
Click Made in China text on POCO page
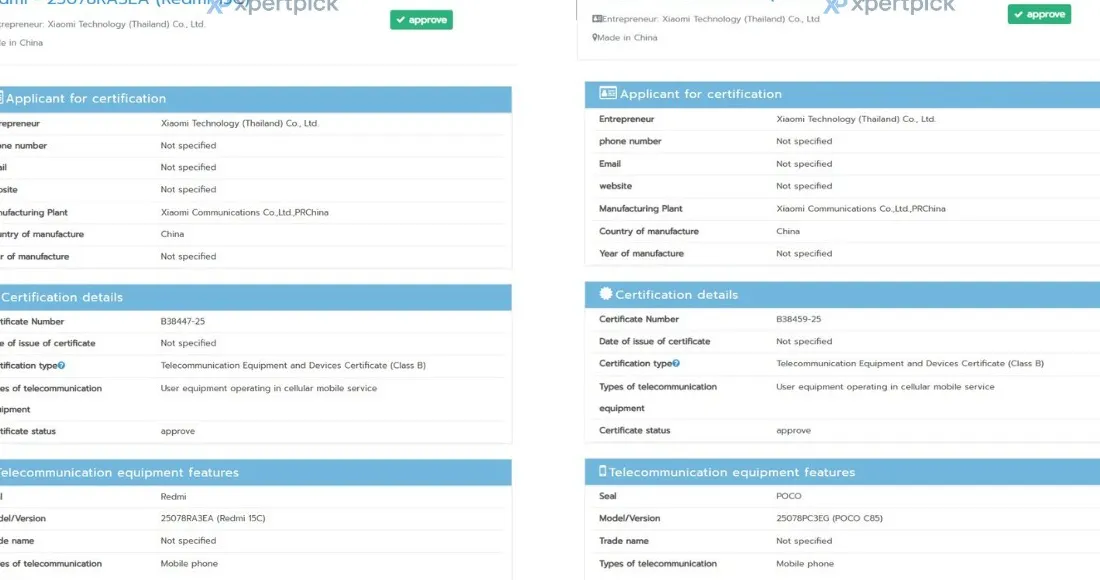pyautogui.click(x=627, y=38)
